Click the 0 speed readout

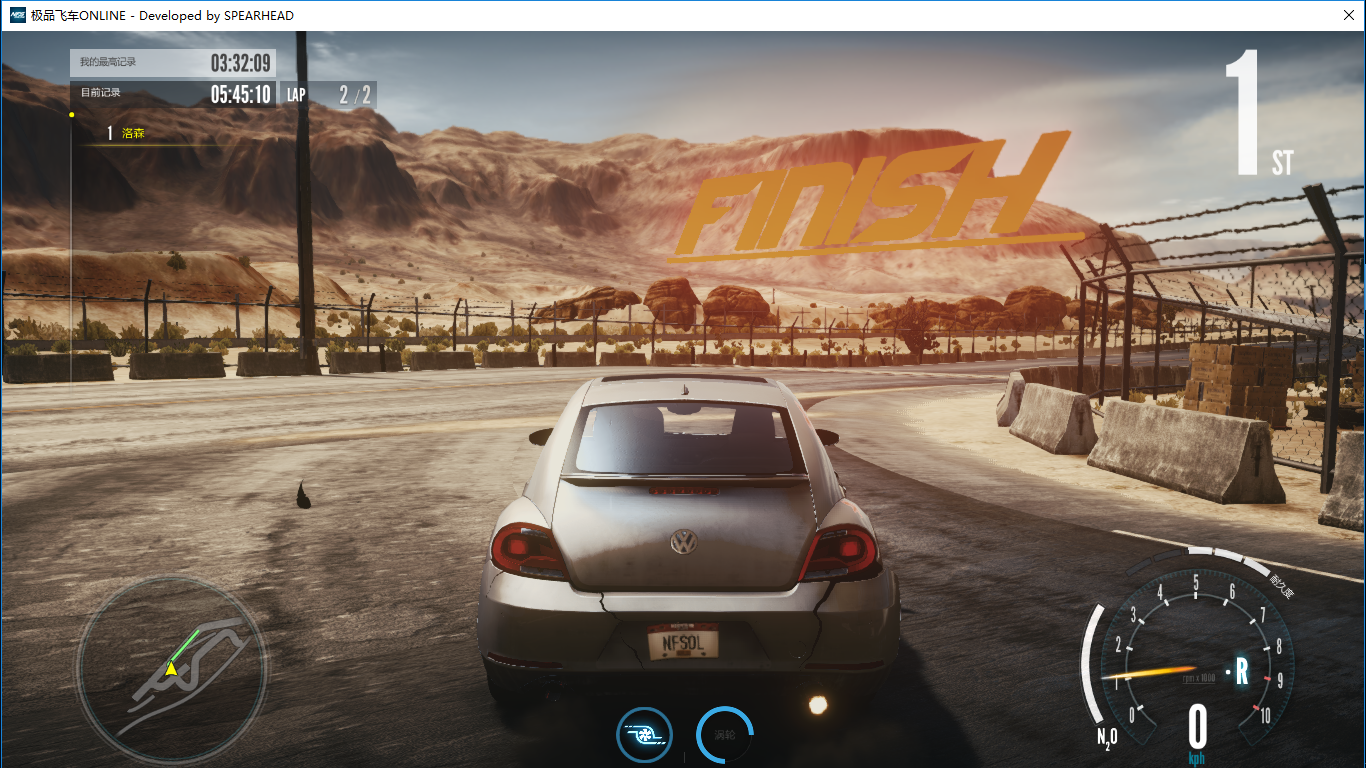coord(1197,727)
